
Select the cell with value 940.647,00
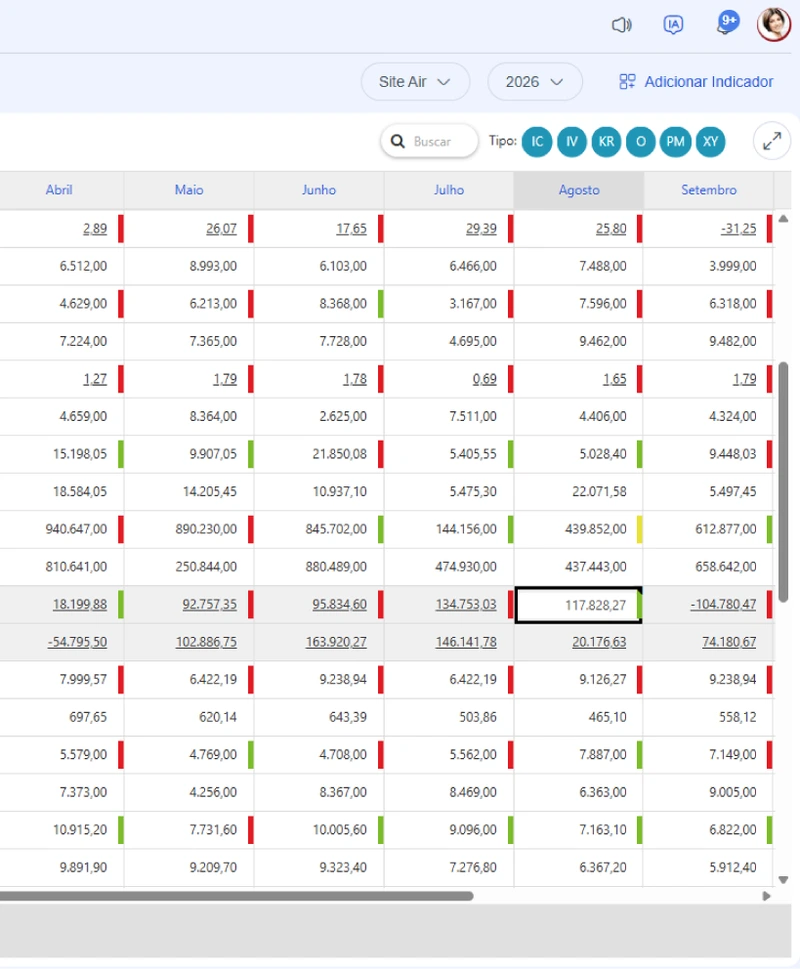pyautogui.click(x=62, y=529)
